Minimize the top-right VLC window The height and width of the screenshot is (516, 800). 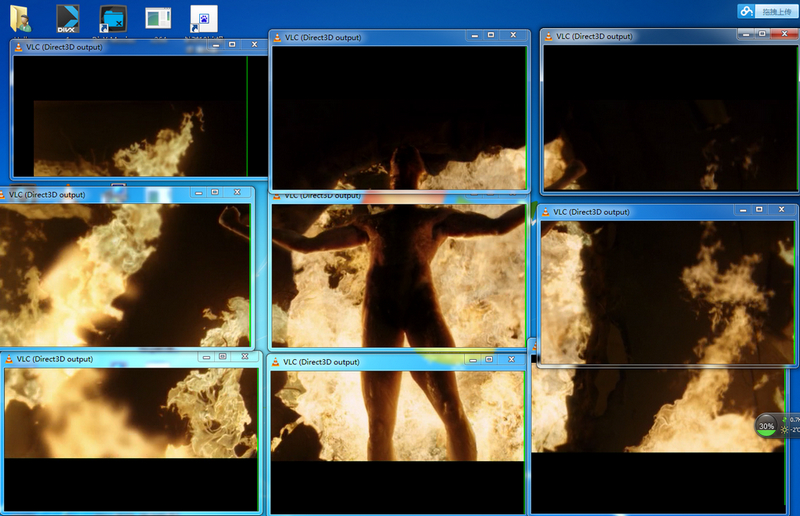(x=746, y=34)
